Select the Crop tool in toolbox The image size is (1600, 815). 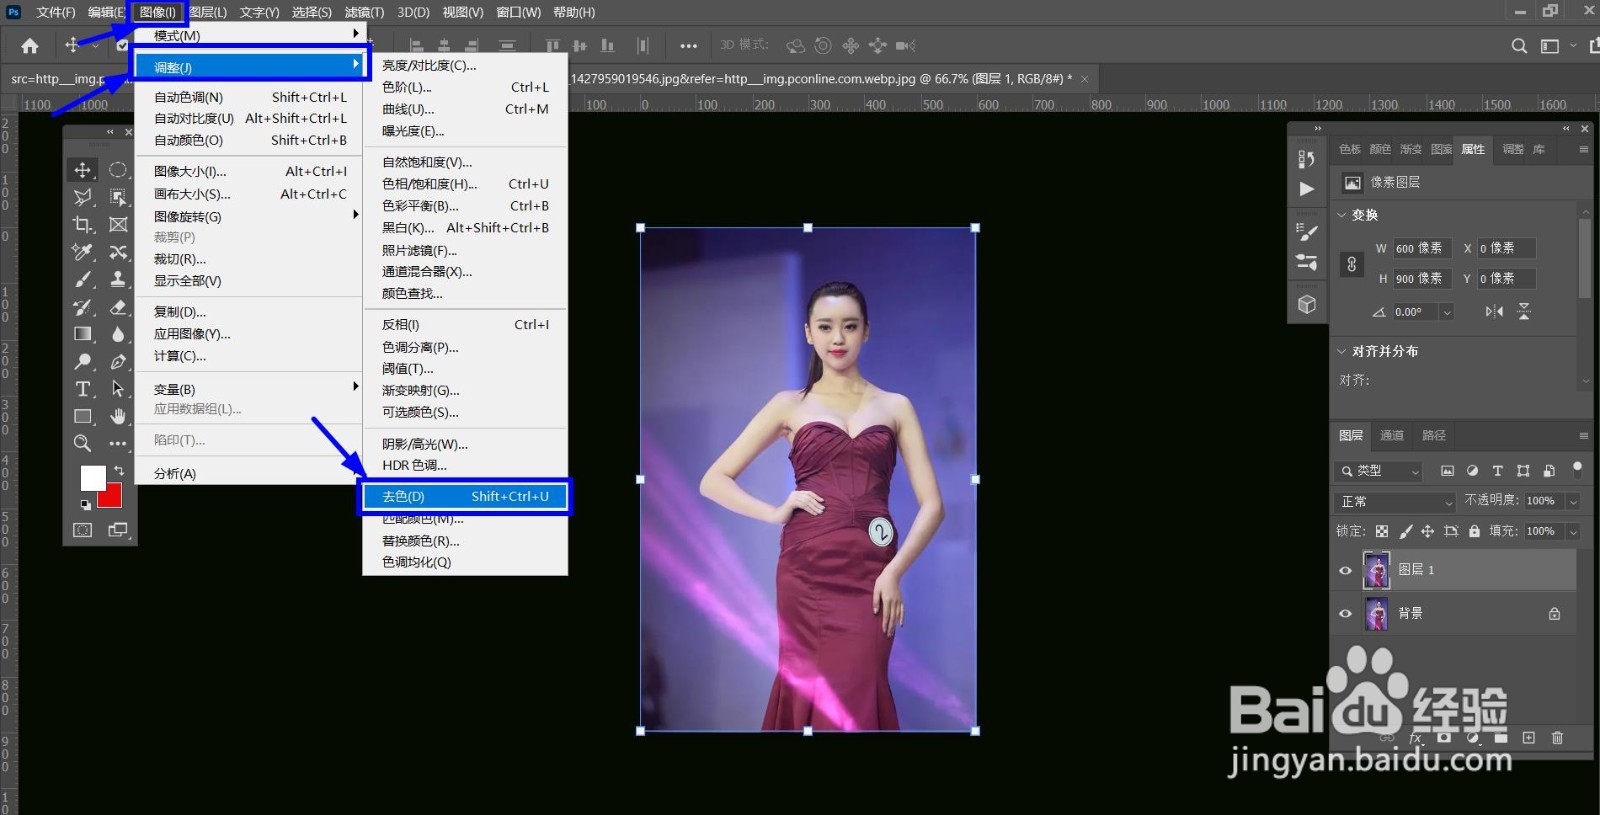[x=83, y=225]
